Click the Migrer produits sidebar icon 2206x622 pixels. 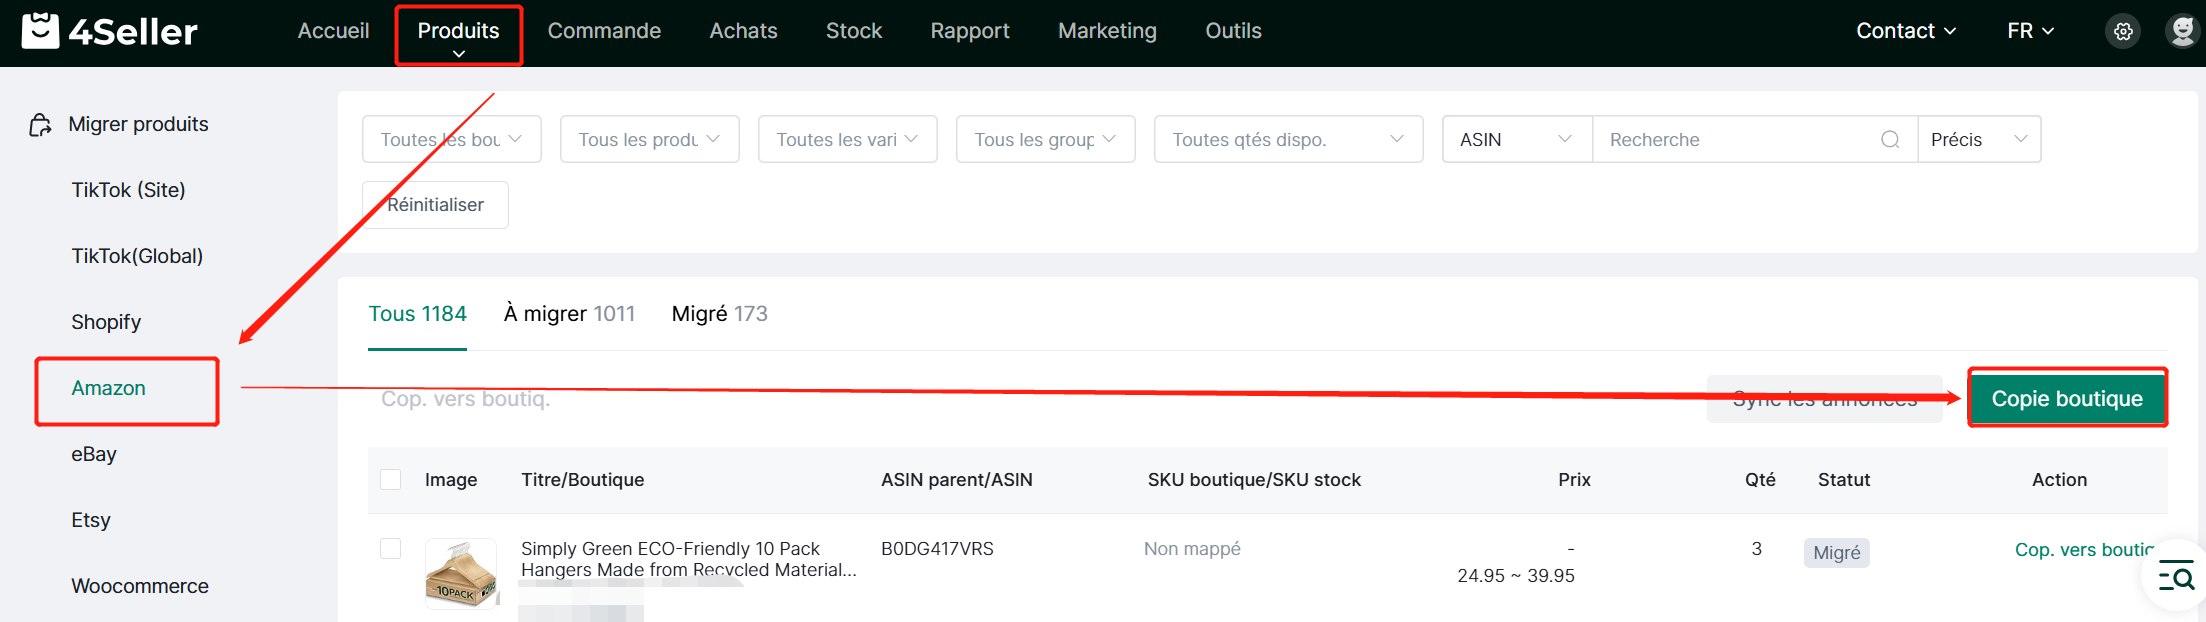tap(40, 125)
